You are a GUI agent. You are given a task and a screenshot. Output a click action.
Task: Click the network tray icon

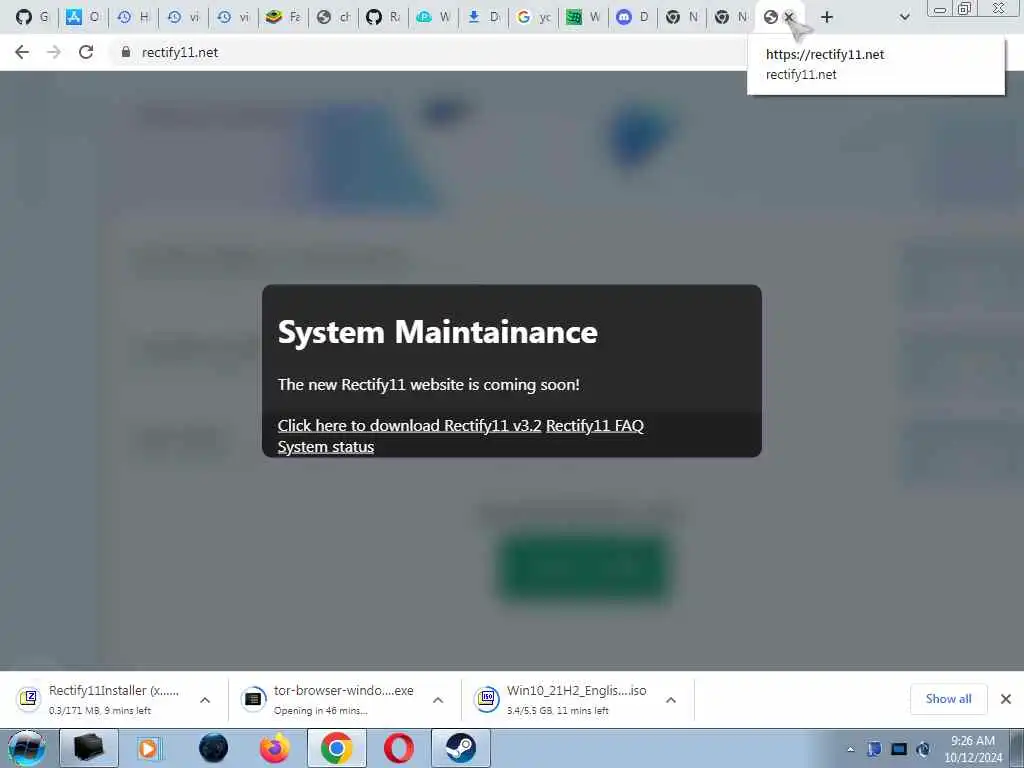tap(899, 750)
